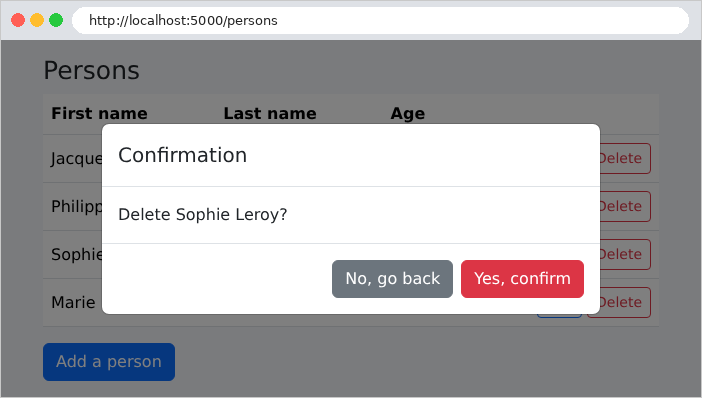Minimize window with yellow traffic light
This screenshot has width=702, height=398.
[37, 20]
